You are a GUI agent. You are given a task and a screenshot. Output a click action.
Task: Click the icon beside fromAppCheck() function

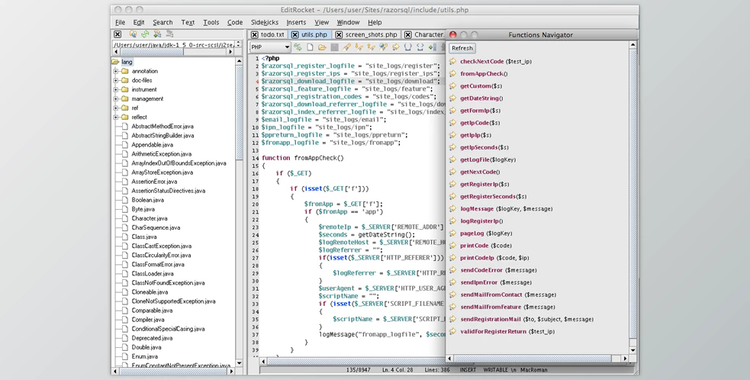453,74
